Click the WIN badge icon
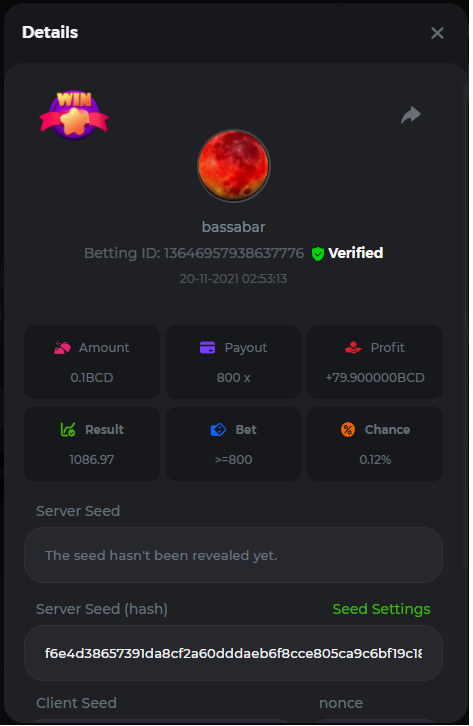Viewport: 473px width, 726px height. [x=74, y=115]
